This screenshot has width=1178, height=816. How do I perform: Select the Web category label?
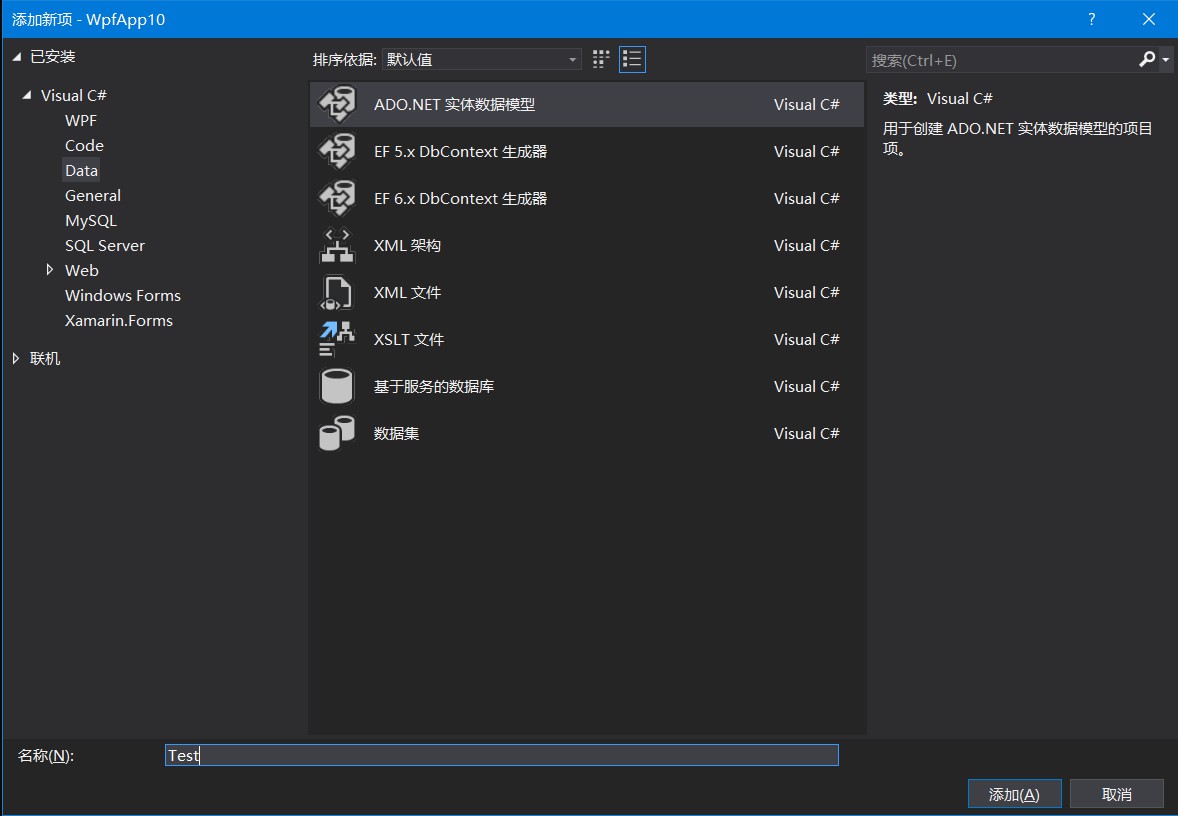[82, 270]
